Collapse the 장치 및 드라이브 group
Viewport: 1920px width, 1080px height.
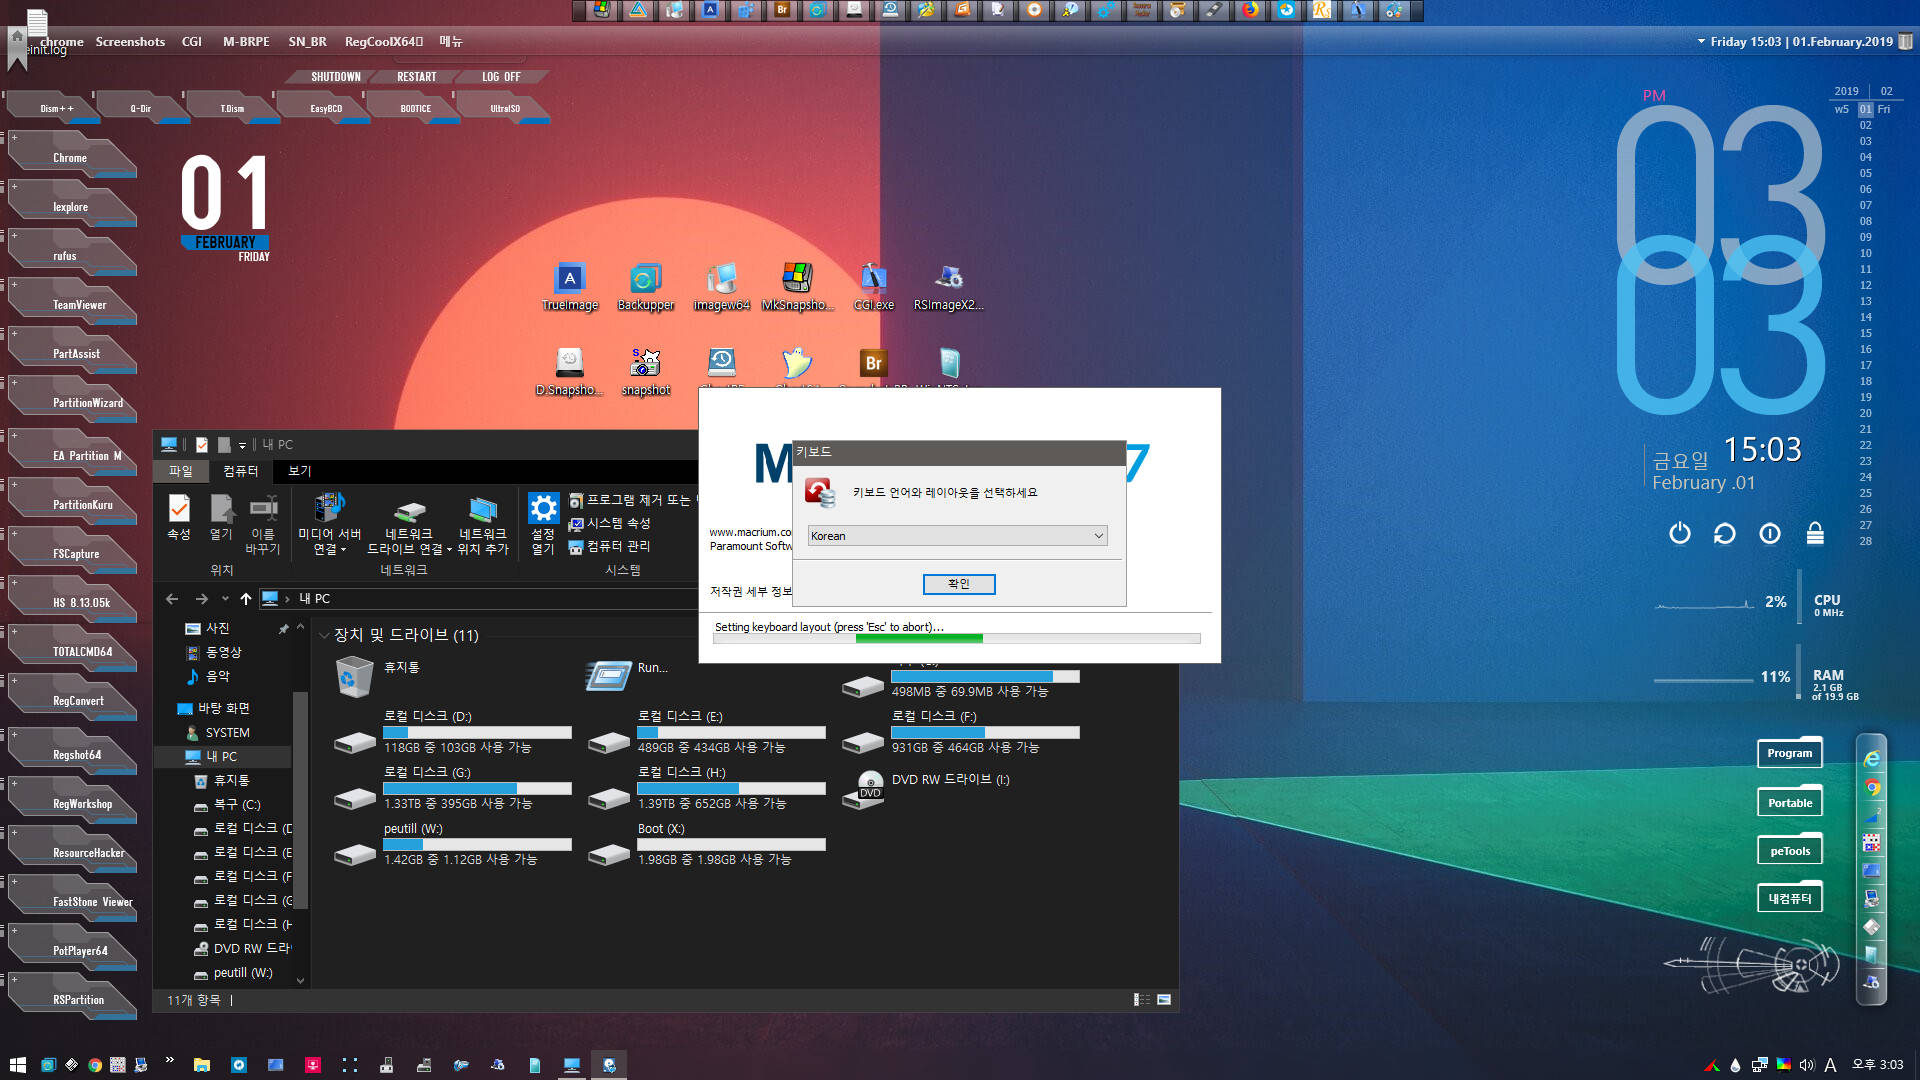coord(324,635)
